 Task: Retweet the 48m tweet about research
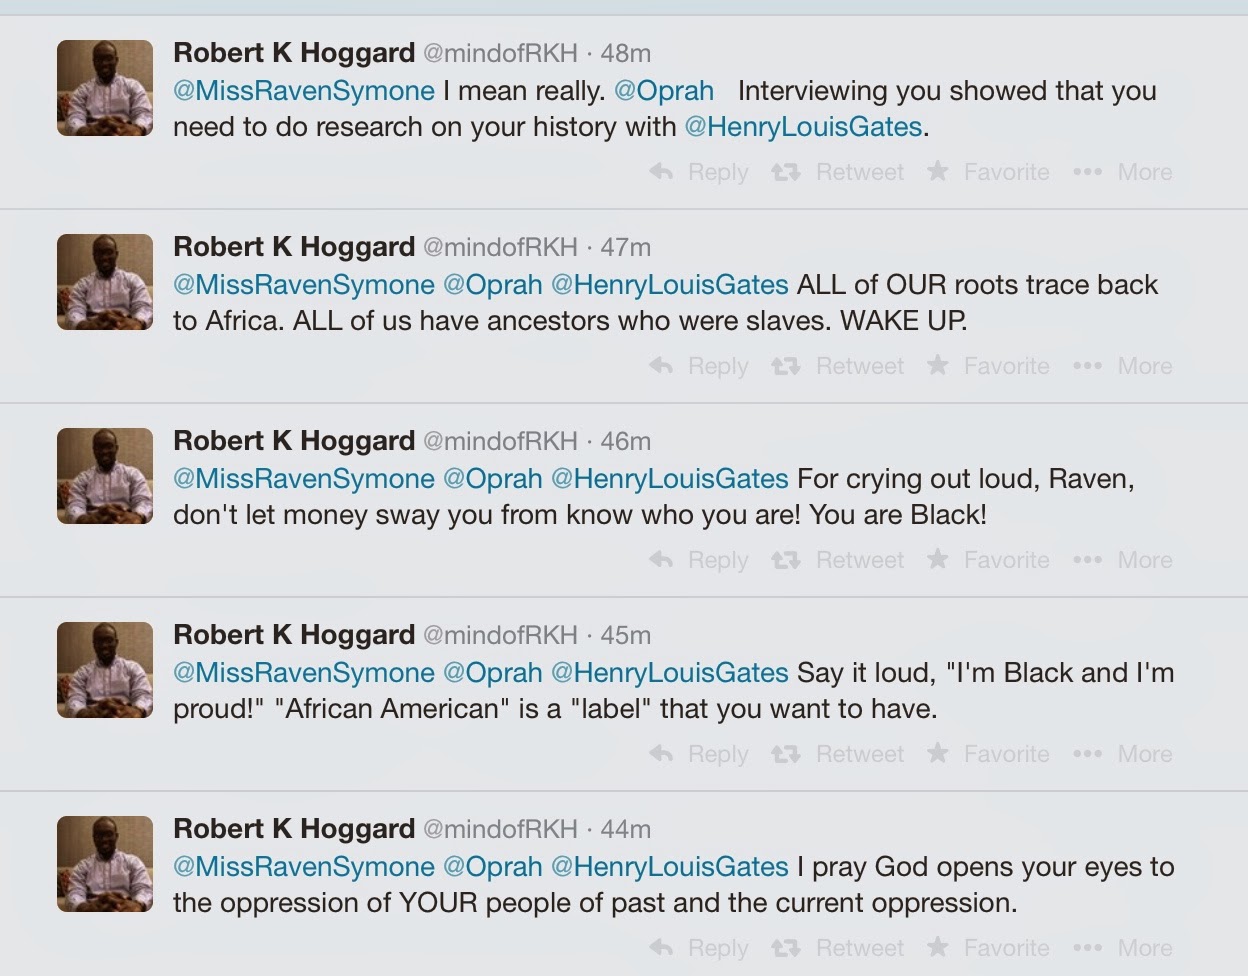838,172
